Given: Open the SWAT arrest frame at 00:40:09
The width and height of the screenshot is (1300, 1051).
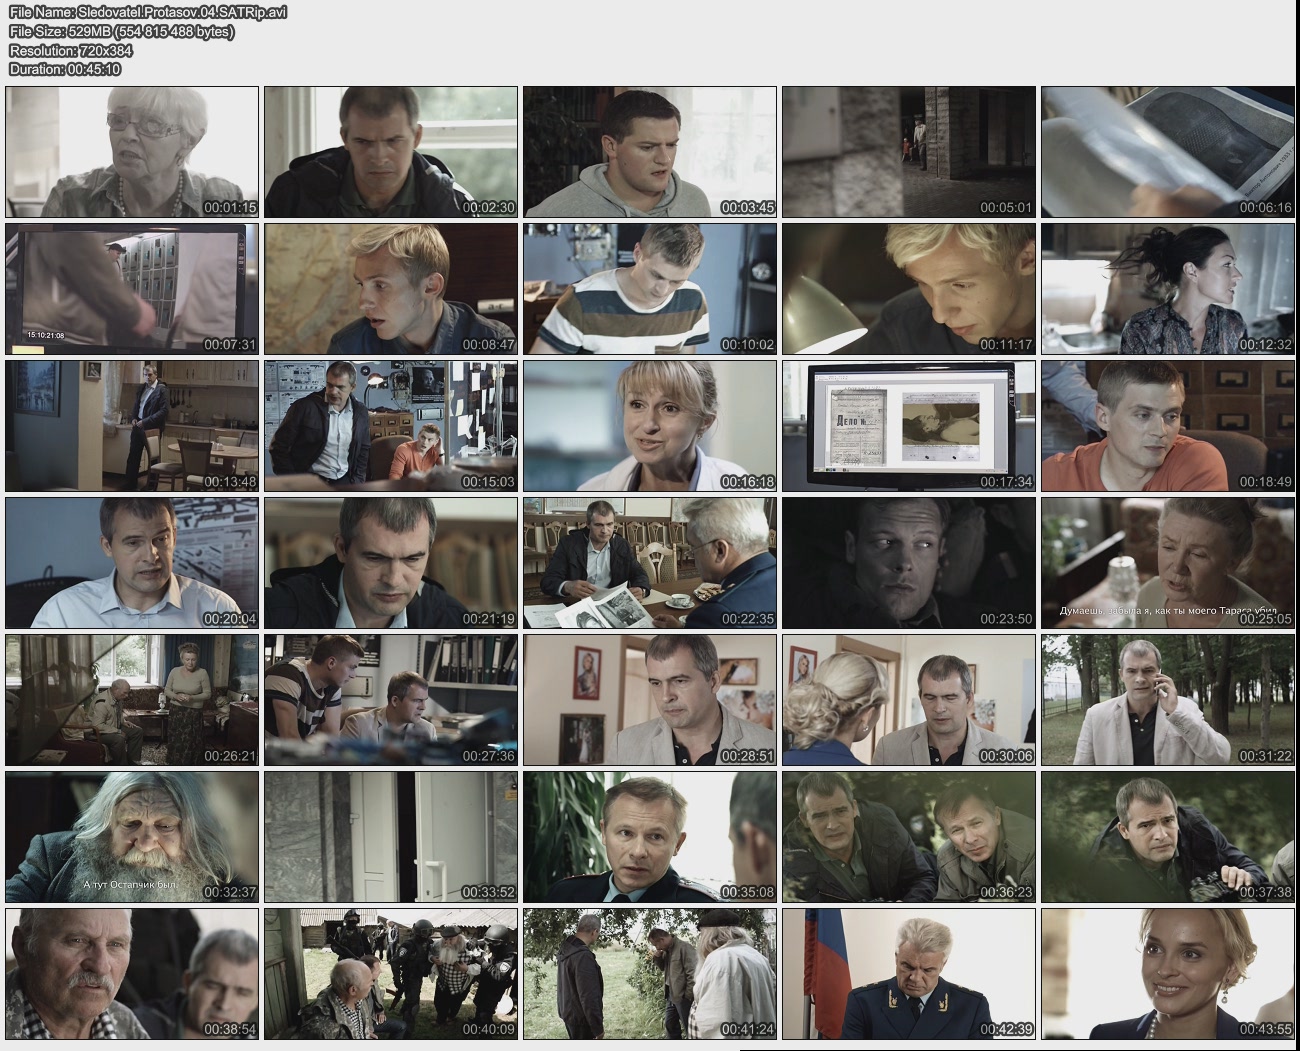Looking at the screenshot, I should click(391, 974).
